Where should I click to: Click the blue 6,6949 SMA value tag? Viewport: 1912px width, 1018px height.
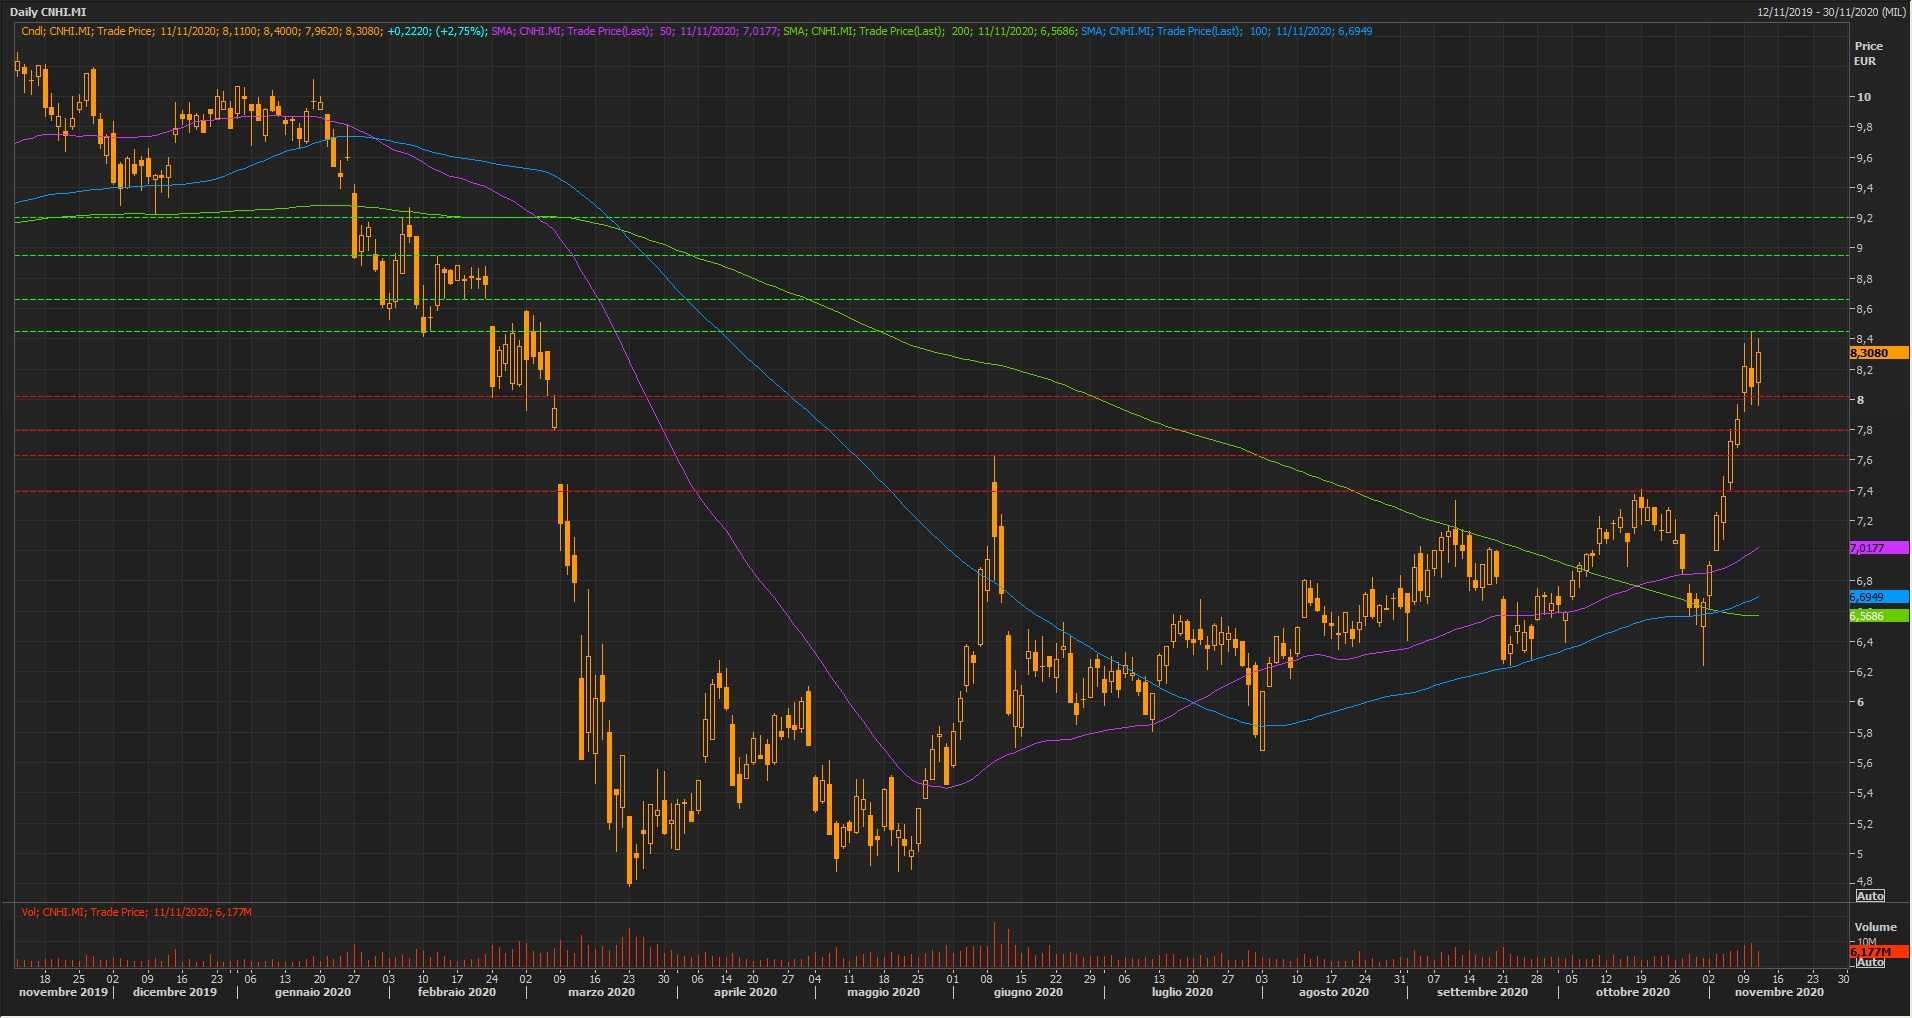[x=1878, y=597]
